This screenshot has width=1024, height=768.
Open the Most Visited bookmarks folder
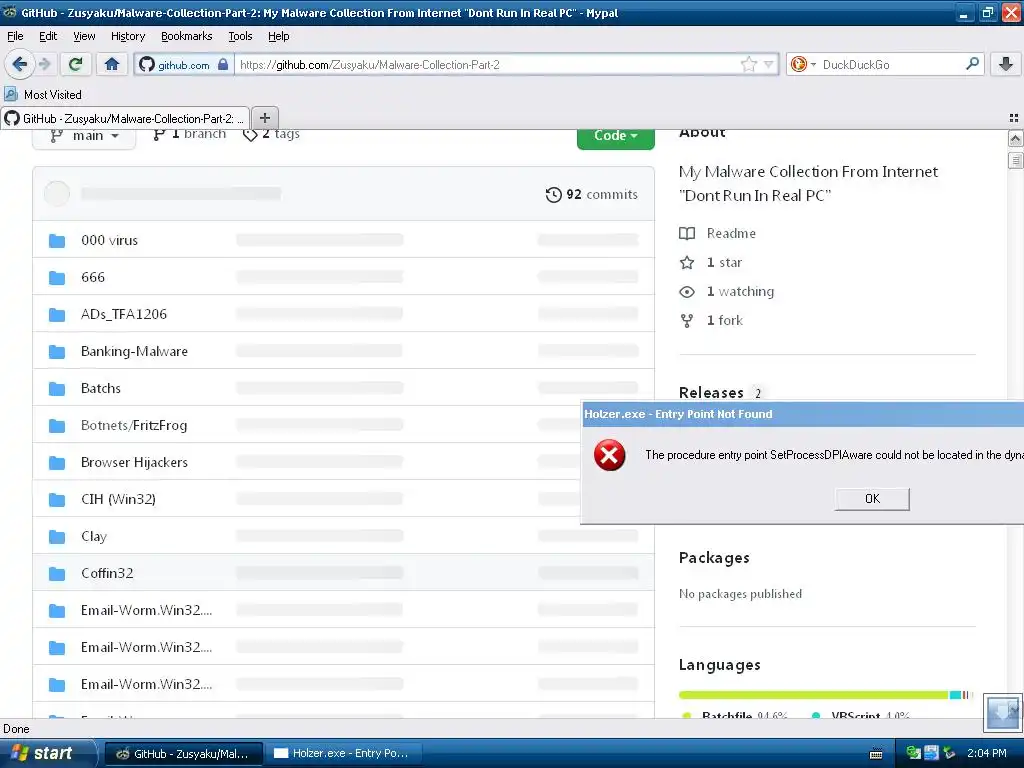(43, 95)
